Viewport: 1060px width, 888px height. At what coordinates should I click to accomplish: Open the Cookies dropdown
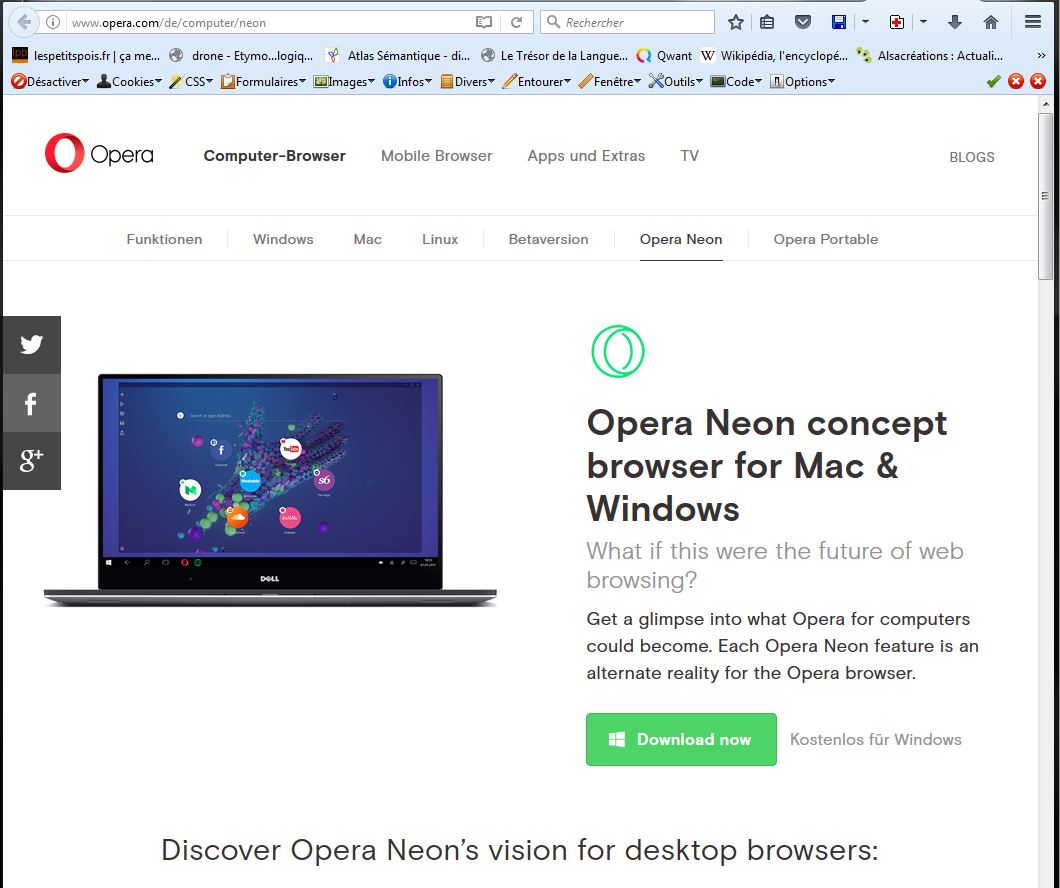[129, 82]
